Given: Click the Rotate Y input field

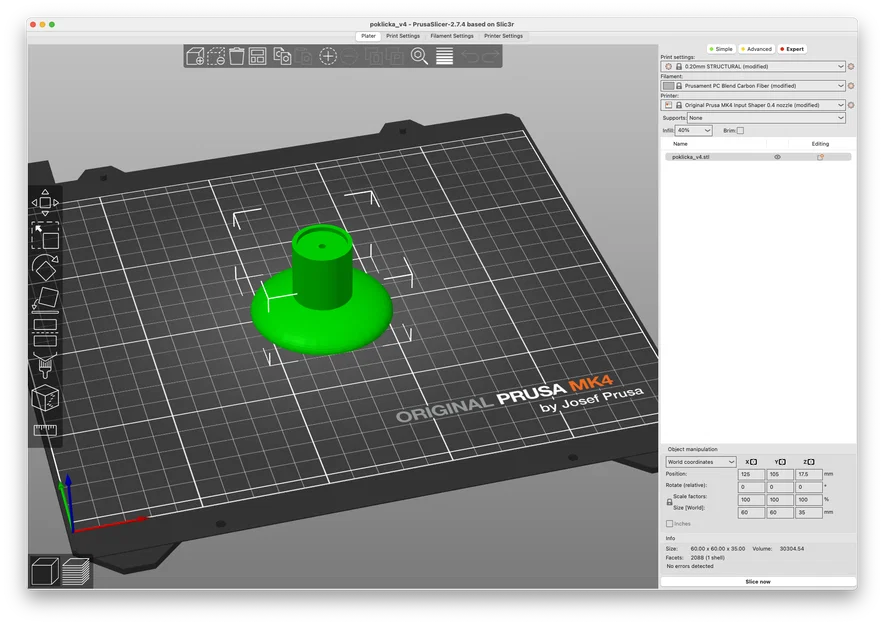Looking at the screenshot, I should click(x=780, y=487).
